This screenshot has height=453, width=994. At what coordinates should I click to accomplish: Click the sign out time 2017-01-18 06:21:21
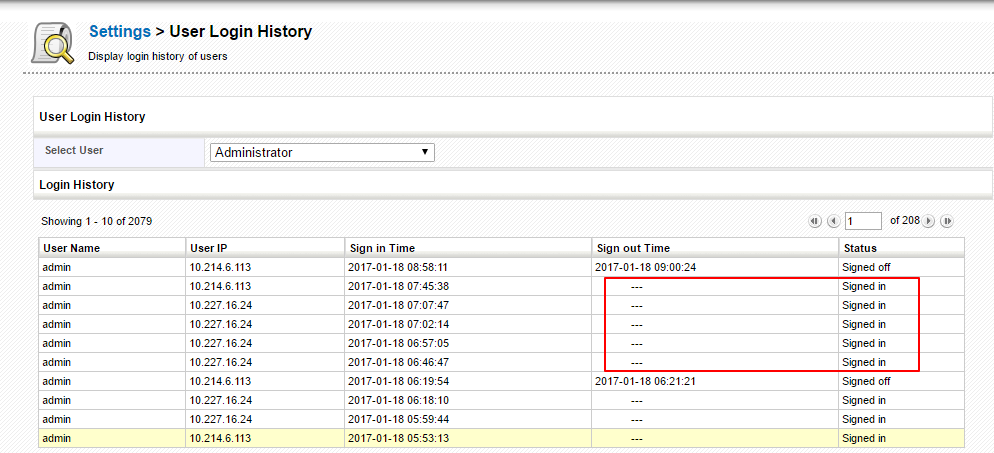647,381
